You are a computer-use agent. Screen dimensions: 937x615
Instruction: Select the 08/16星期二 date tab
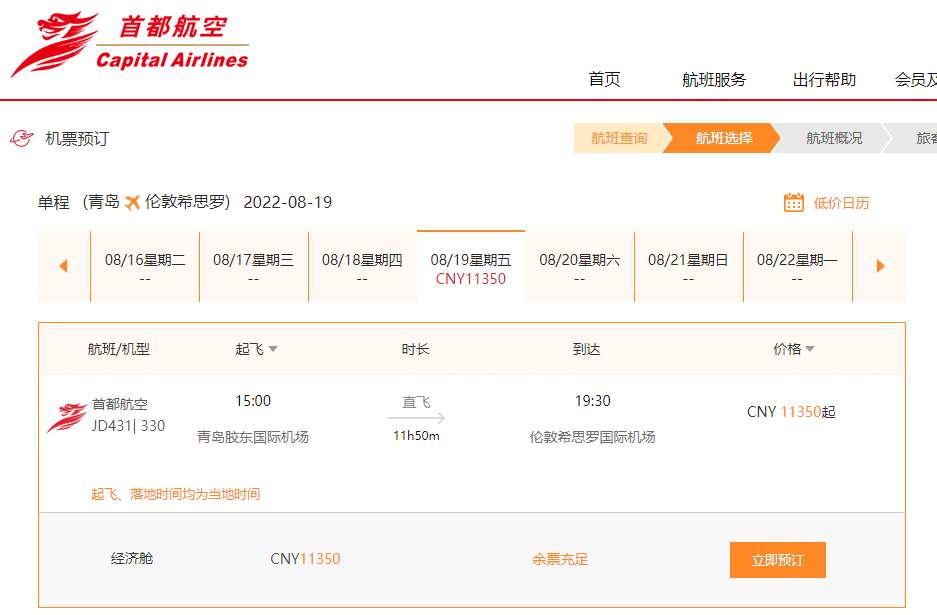click(x=145, y=267)
